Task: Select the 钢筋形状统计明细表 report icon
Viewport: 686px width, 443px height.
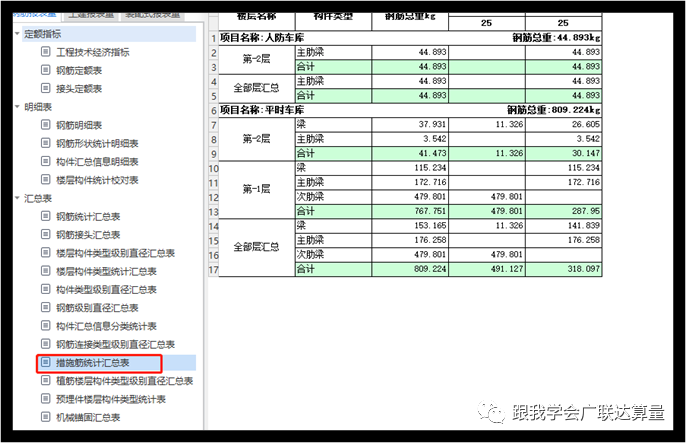Action: pos(46,143)
